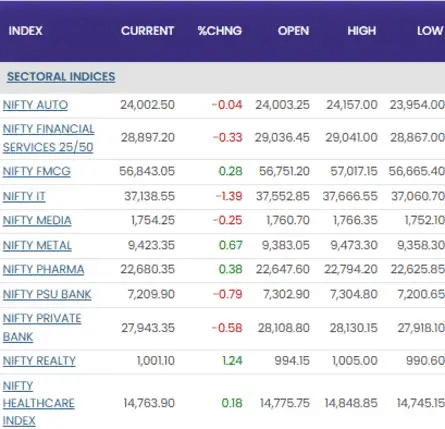Click the NIFTY MEDIA link
445x429 pixels.
[x=37, y=220]
